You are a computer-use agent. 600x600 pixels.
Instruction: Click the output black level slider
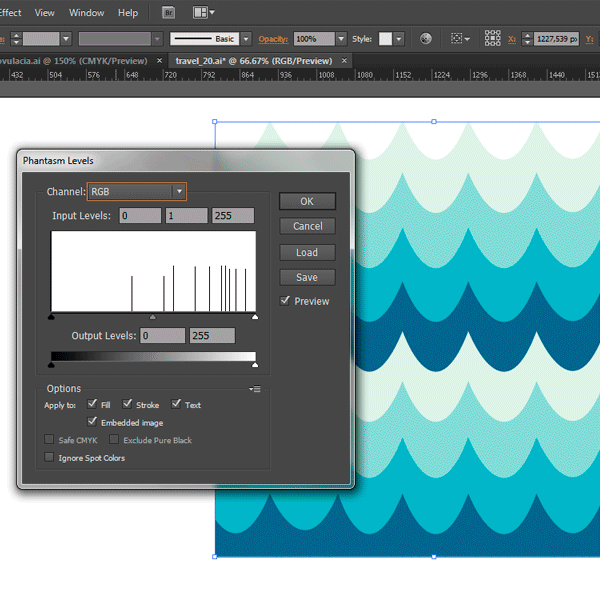click(x=51, y=365)
